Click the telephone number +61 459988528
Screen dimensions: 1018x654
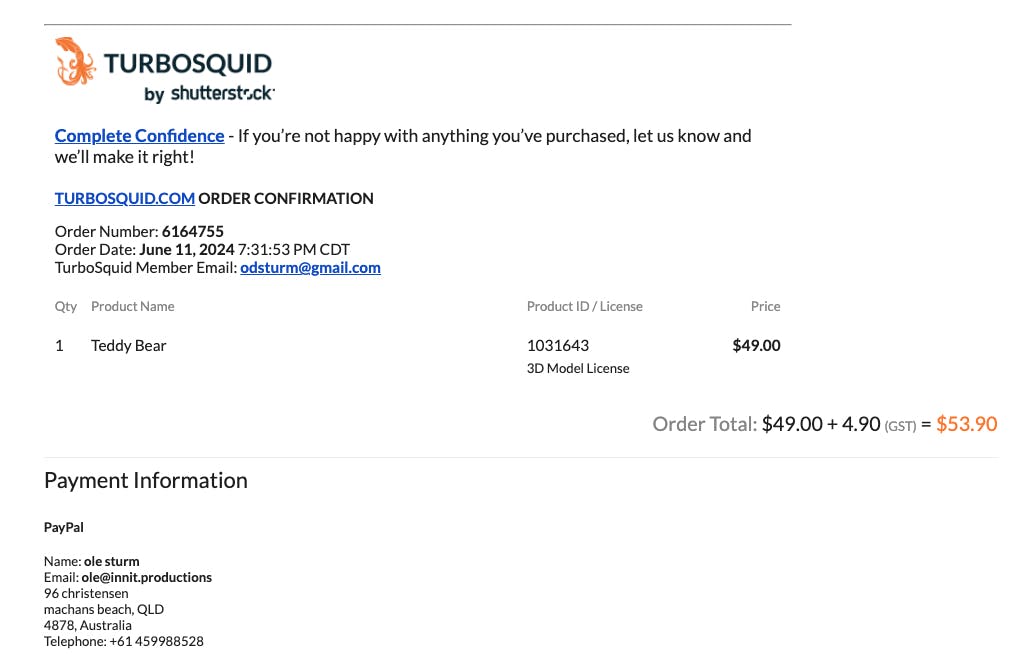pos(156,641)
